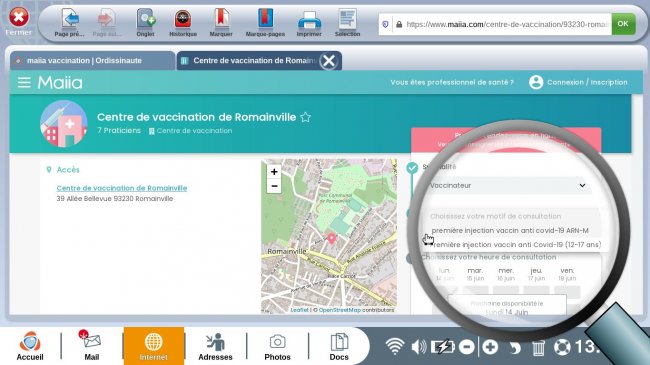The image size is (650, 365).
Task: Click the jeu. 17 juin column
Action: (536, 274)
